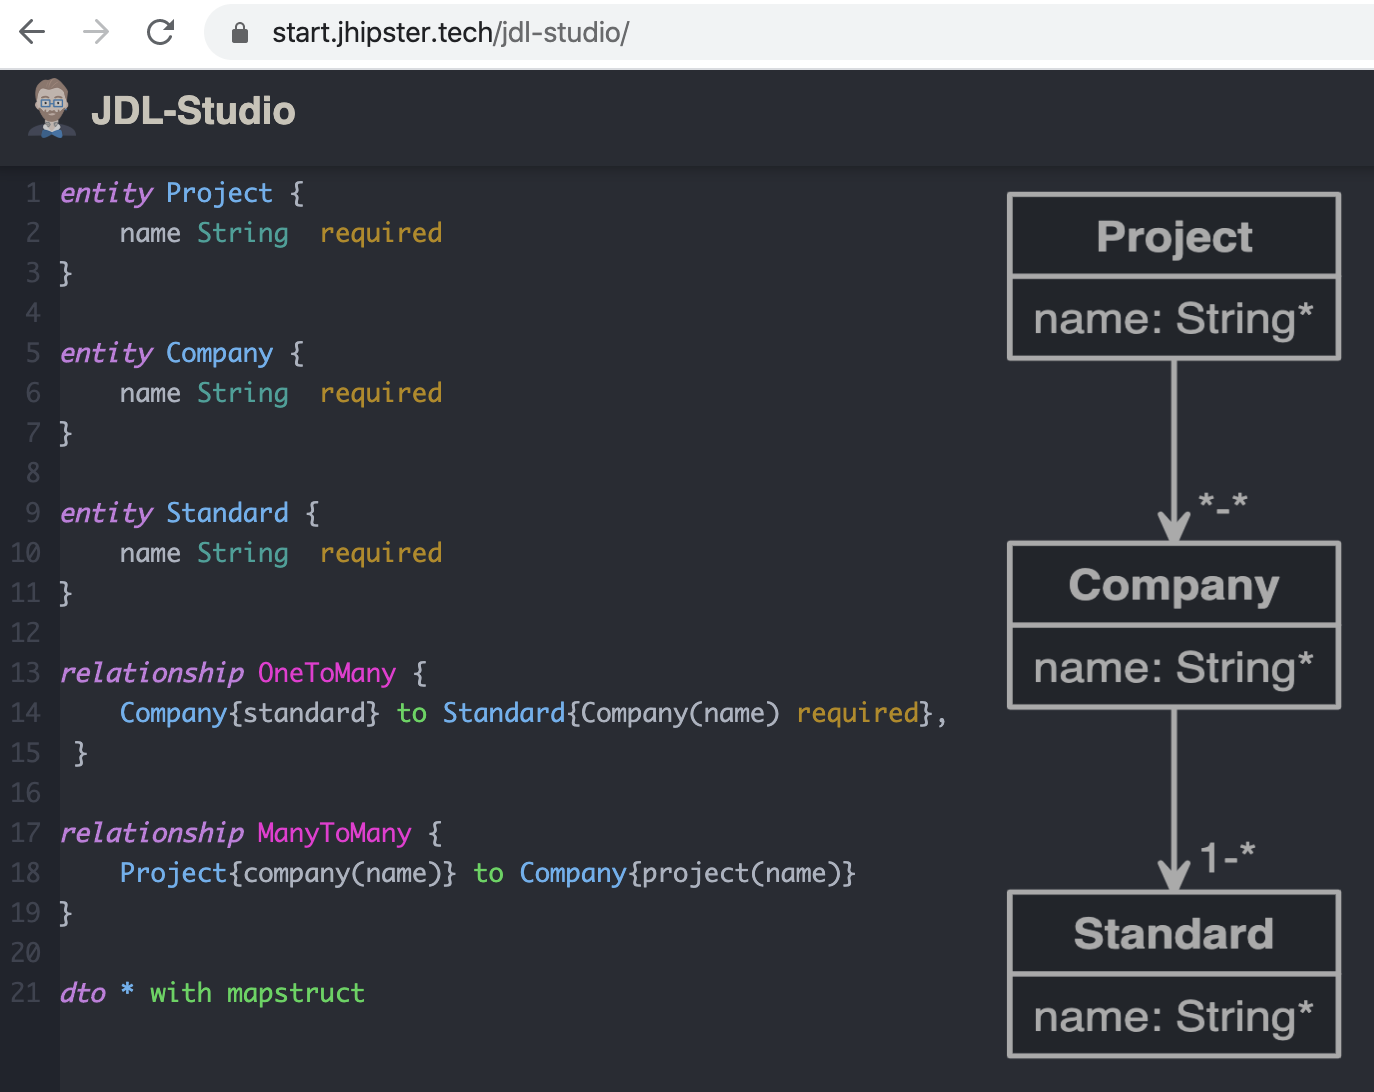Go back using the browser back arrow
Viewport: 1374px width, 1092px height.
pyautogui.click(x=33, y=33)
